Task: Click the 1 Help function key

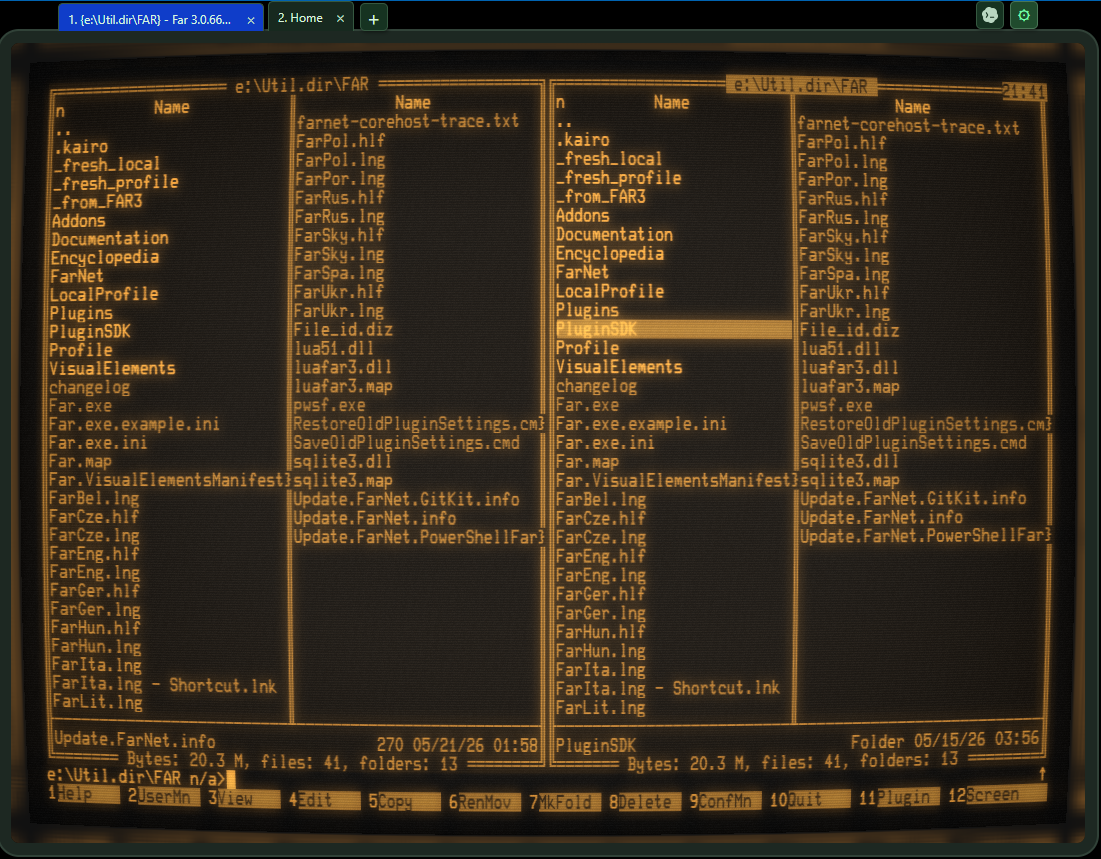Action: pyautogui.click(x=84, y=794)
